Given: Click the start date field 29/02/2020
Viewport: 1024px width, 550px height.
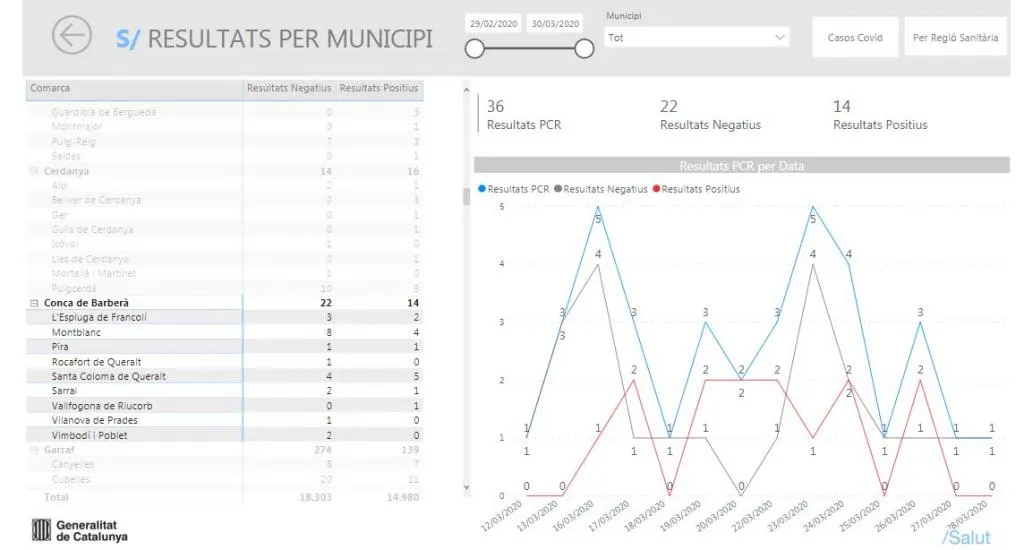Looking at the screenshot, I should click(494, 24).
